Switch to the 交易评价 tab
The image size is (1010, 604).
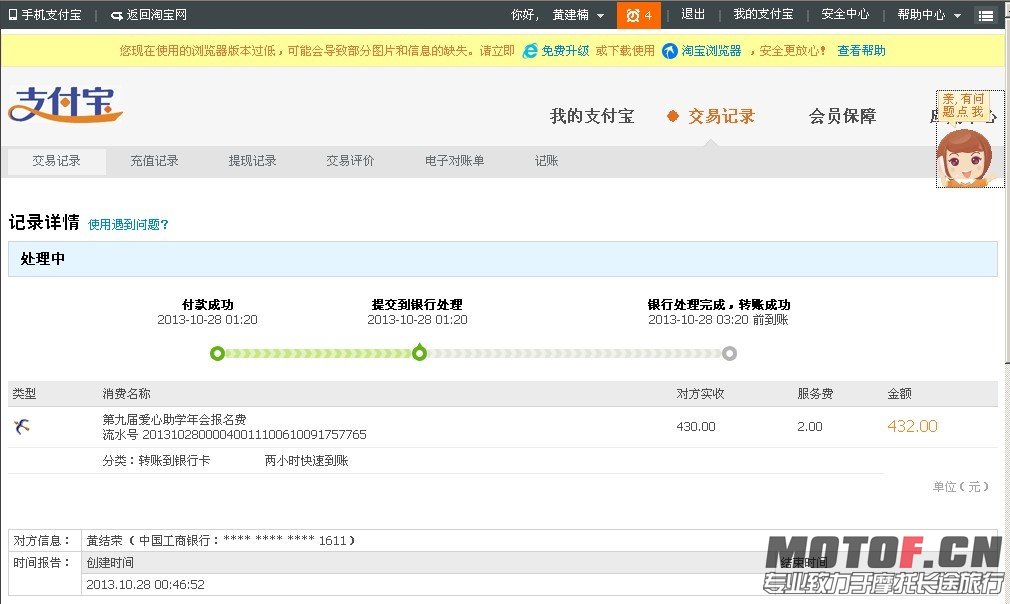350,161
